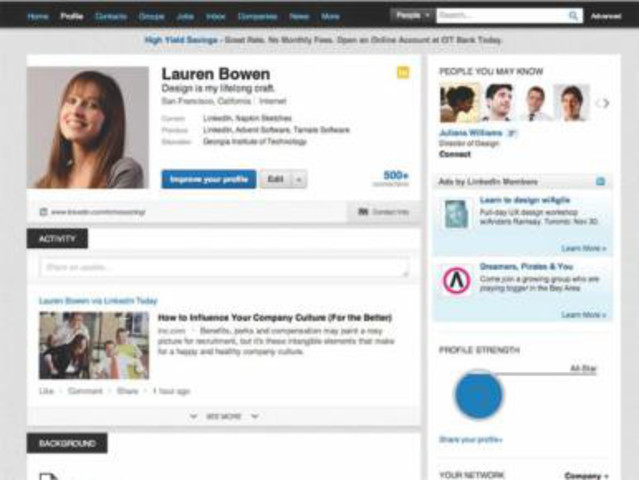Click Contact Info button

384,212
